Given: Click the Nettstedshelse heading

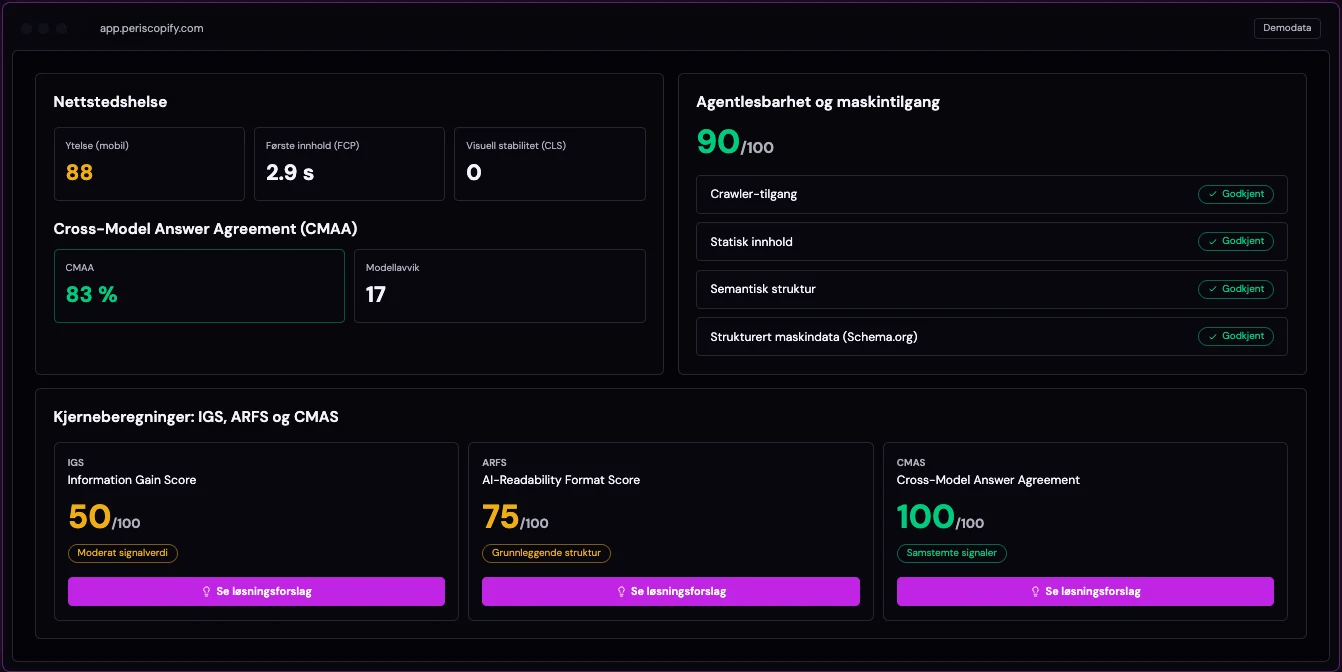Looking at the screenshot, I should pyautogui.click(x=110, y=102).
